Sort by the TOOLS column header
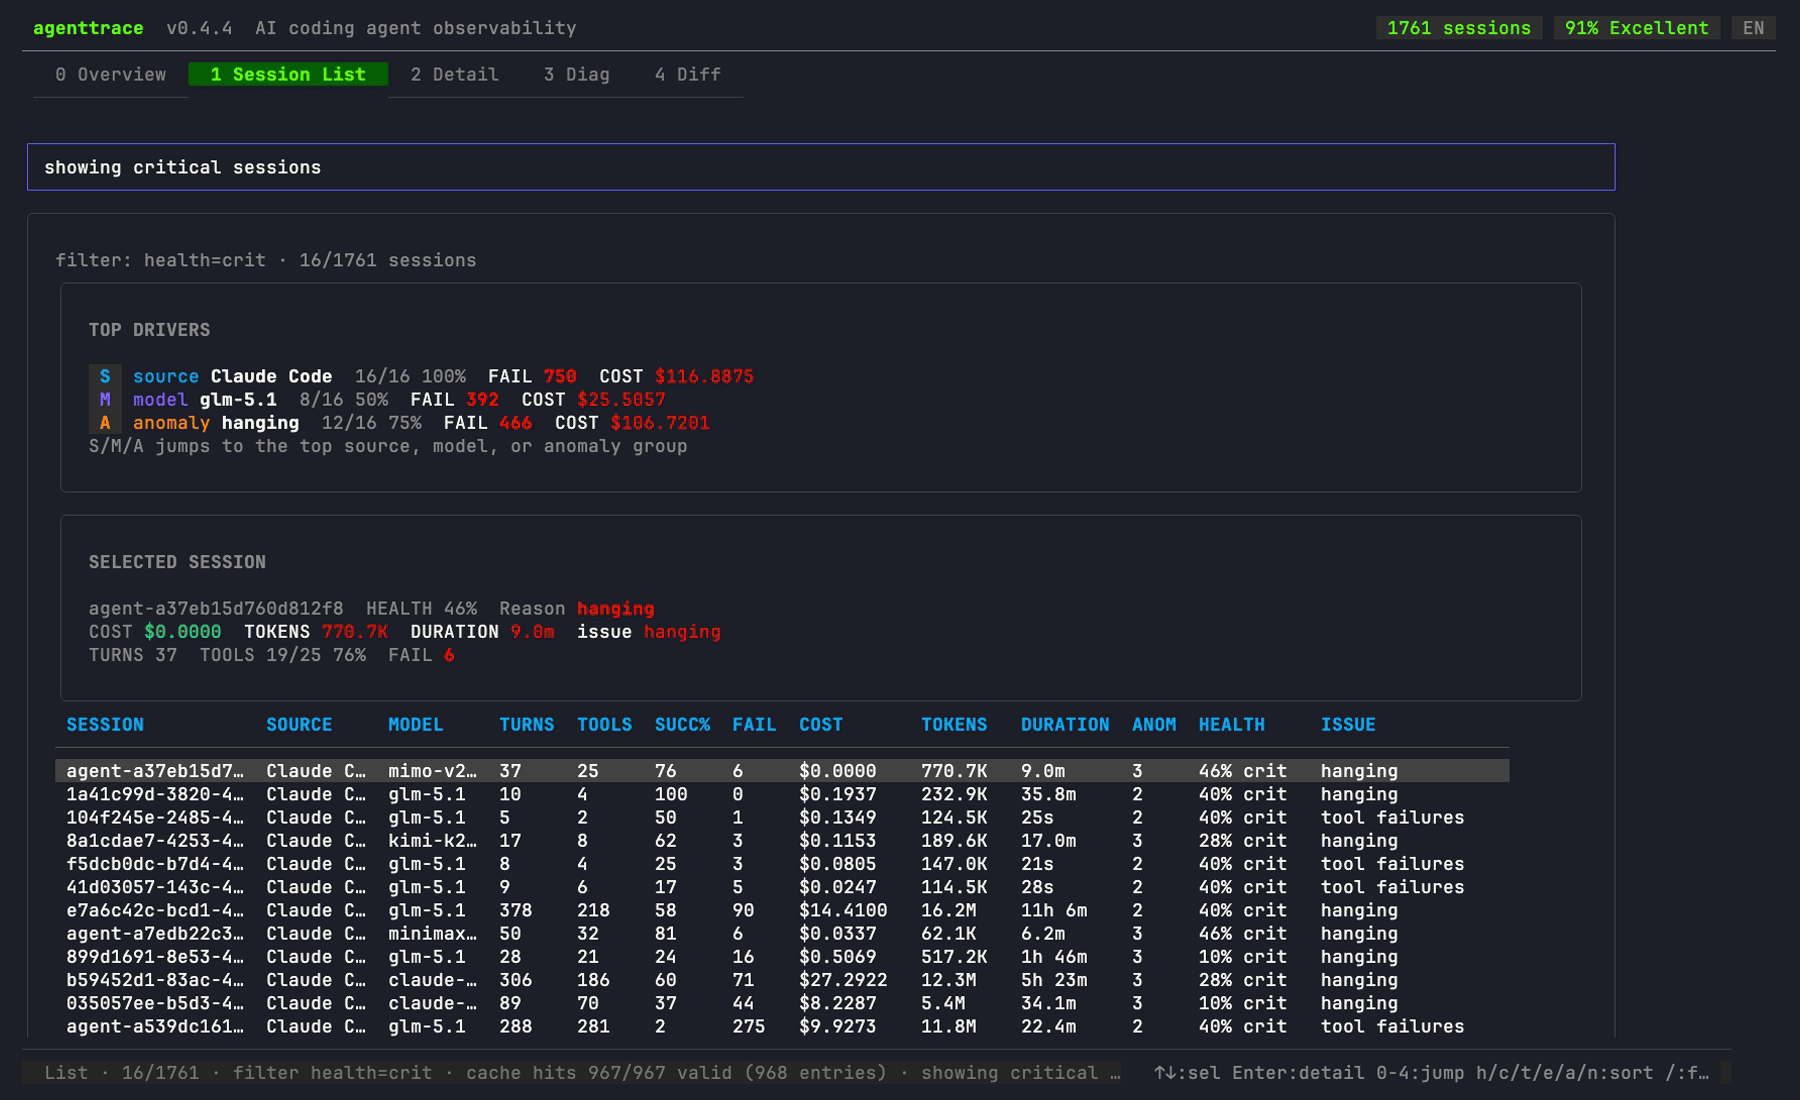Viewport: 1800px width, 1100px height. (604, 725)
